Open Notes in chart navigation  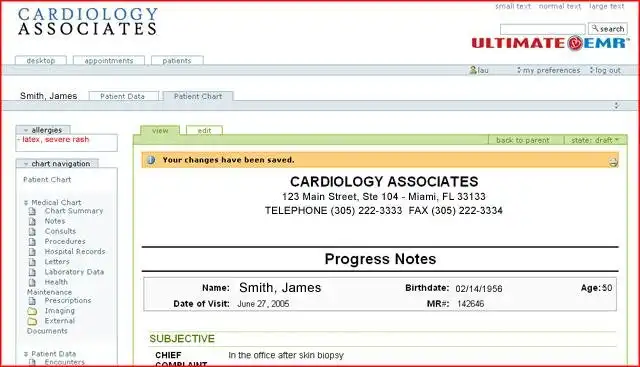click(55, 221)
